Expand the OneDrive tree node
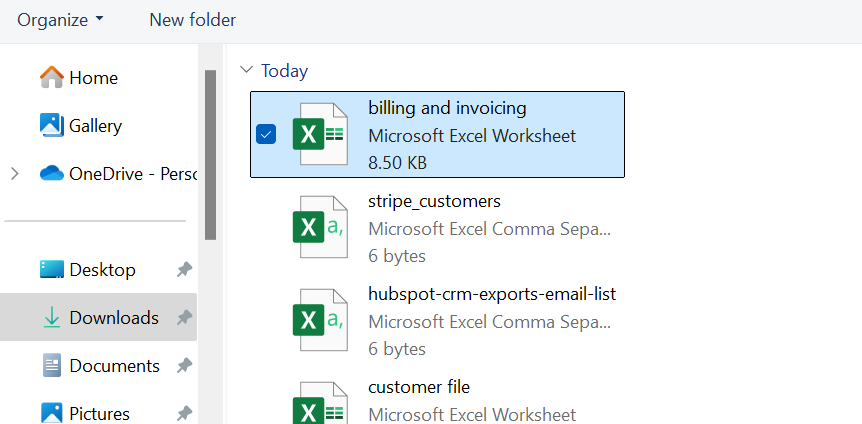 14,173
